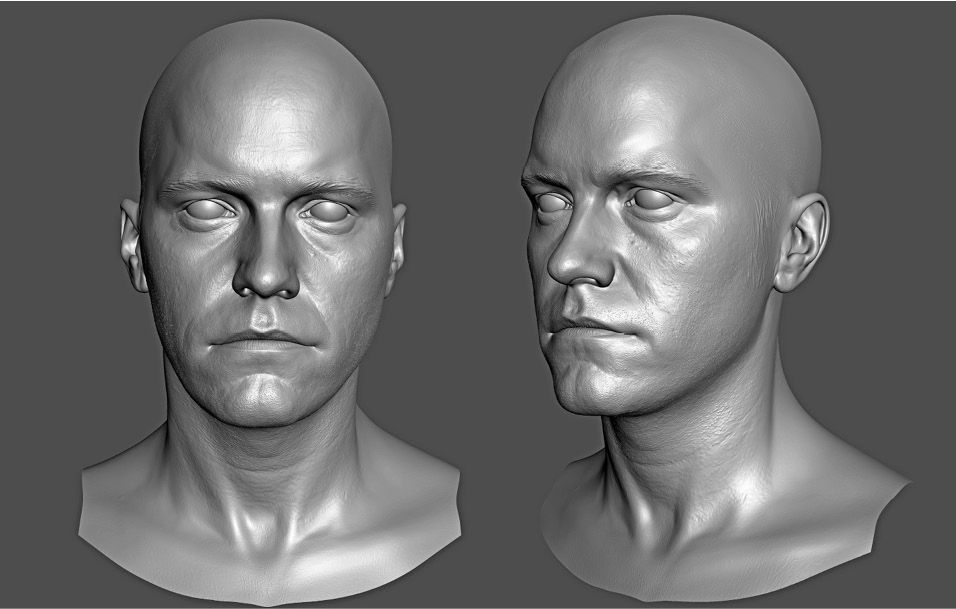Screen dimensions: 956x609
Task: Click the nose tip of the front-facing head
Action: (x=266, y=280)
